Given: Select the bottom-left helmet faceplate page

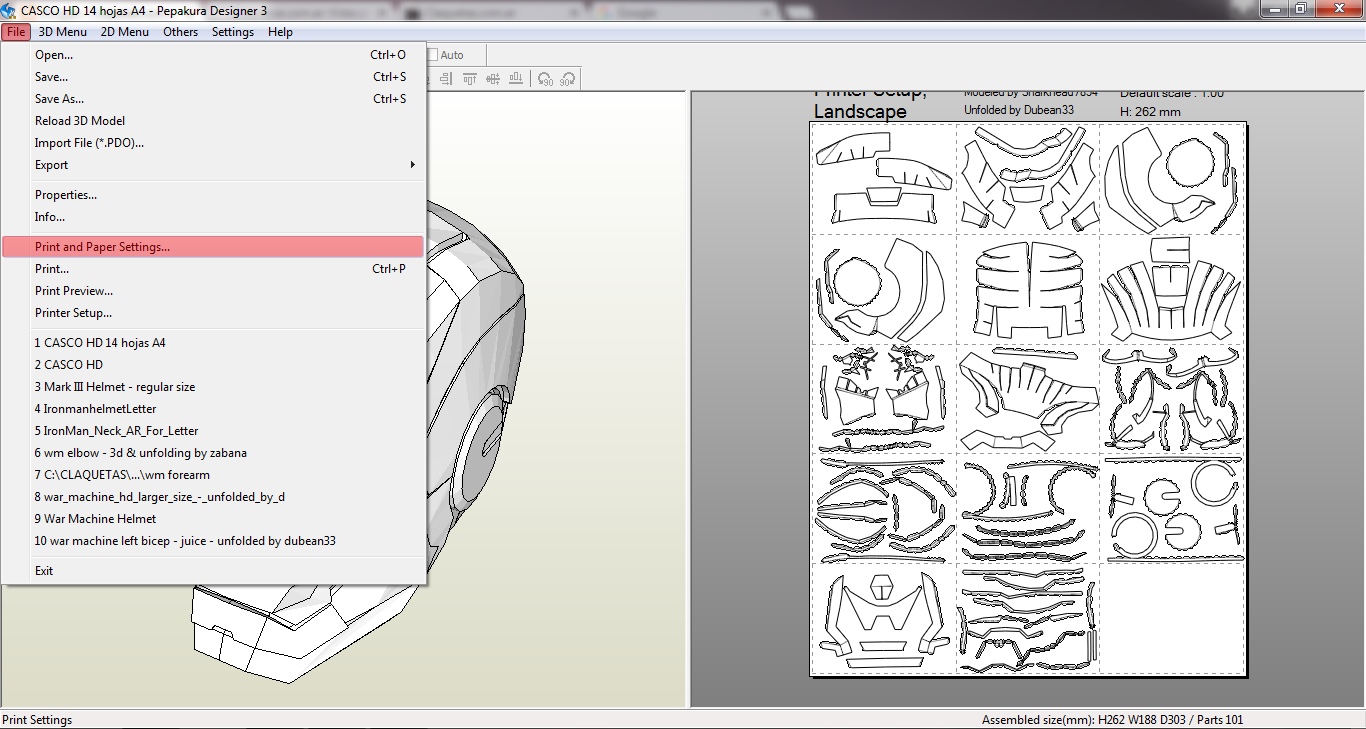Looking at the screenshot, I should coord(882,619).
